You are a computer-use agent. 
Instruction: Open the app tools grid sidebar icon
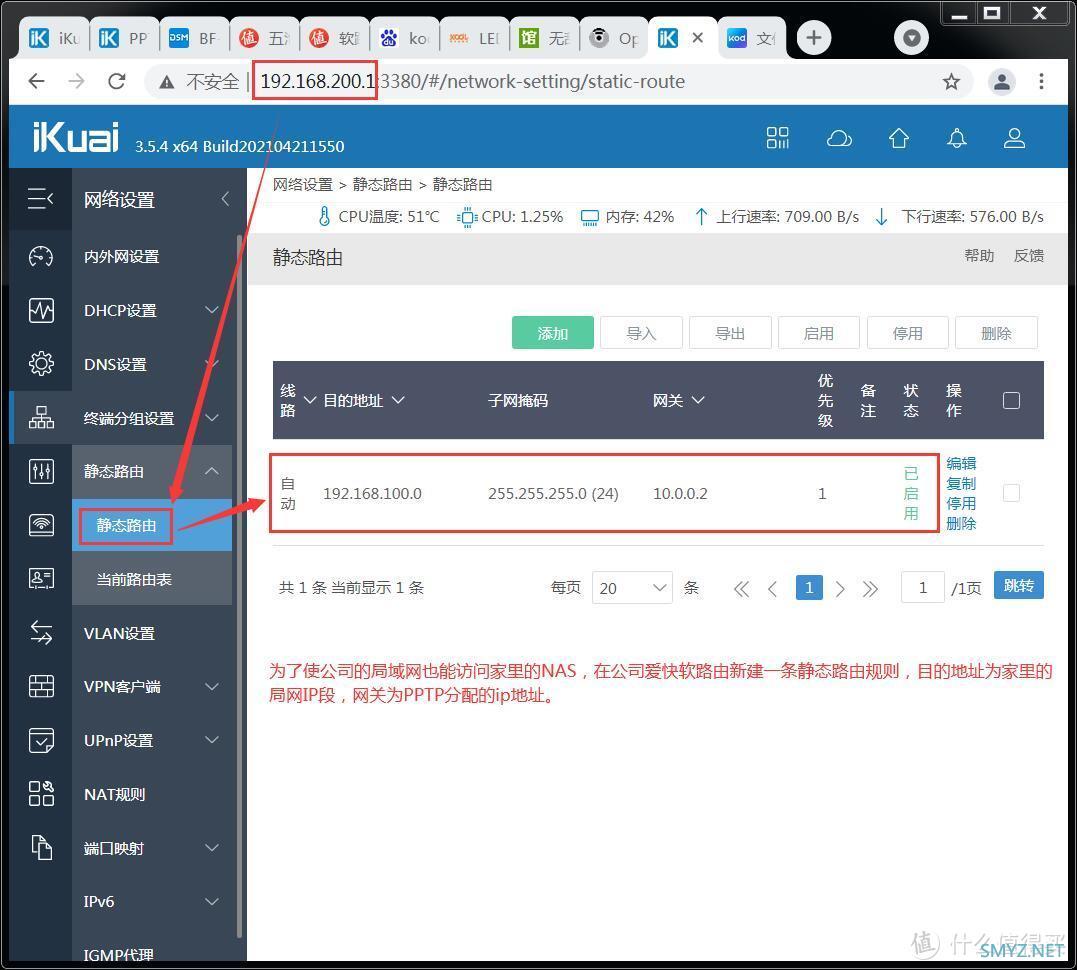41,793
